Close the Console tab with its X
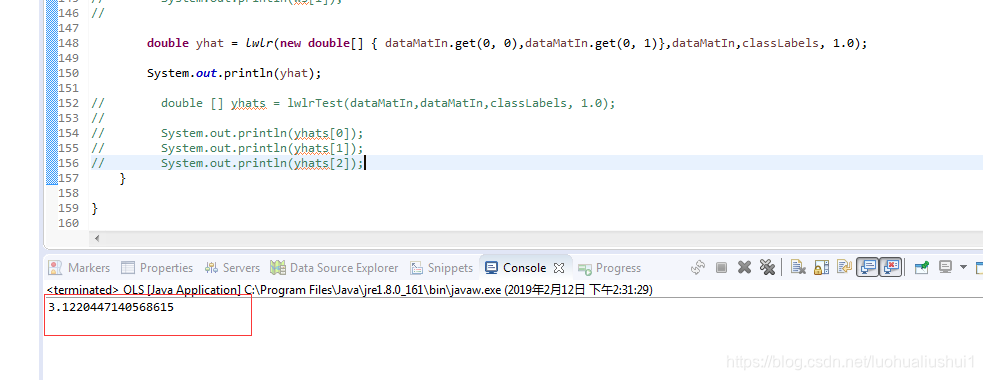The image size is (983, 380). [x=559, y=268]
